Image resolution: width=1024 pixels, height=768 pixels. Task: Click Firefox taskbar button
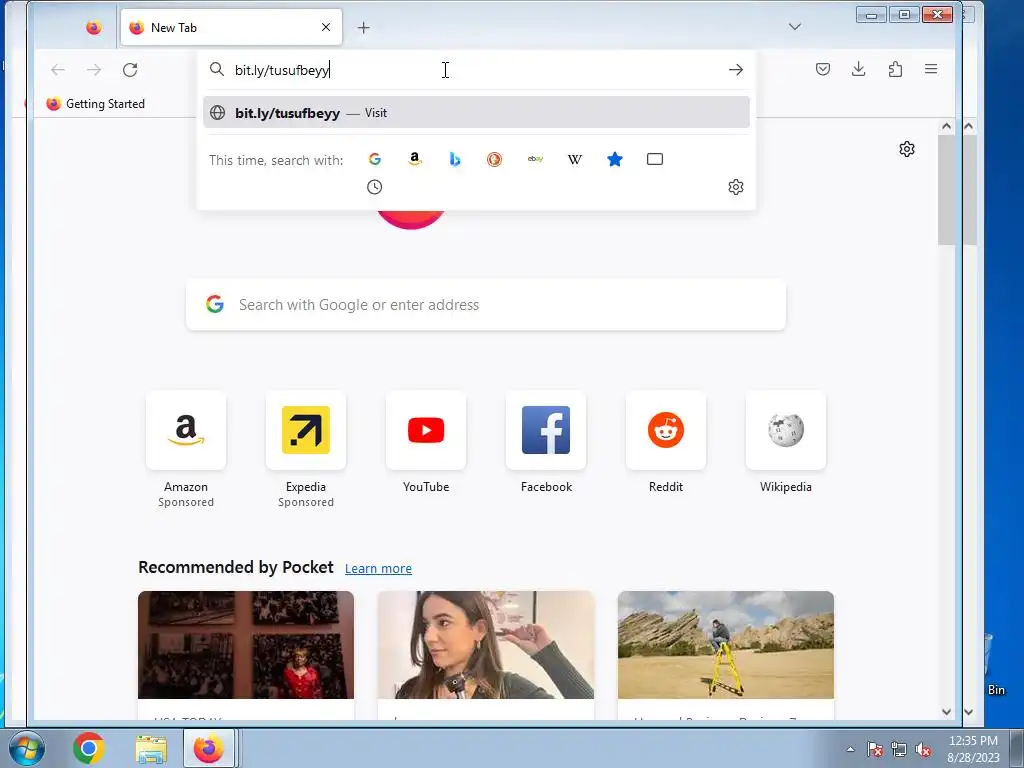click(209, 748)
